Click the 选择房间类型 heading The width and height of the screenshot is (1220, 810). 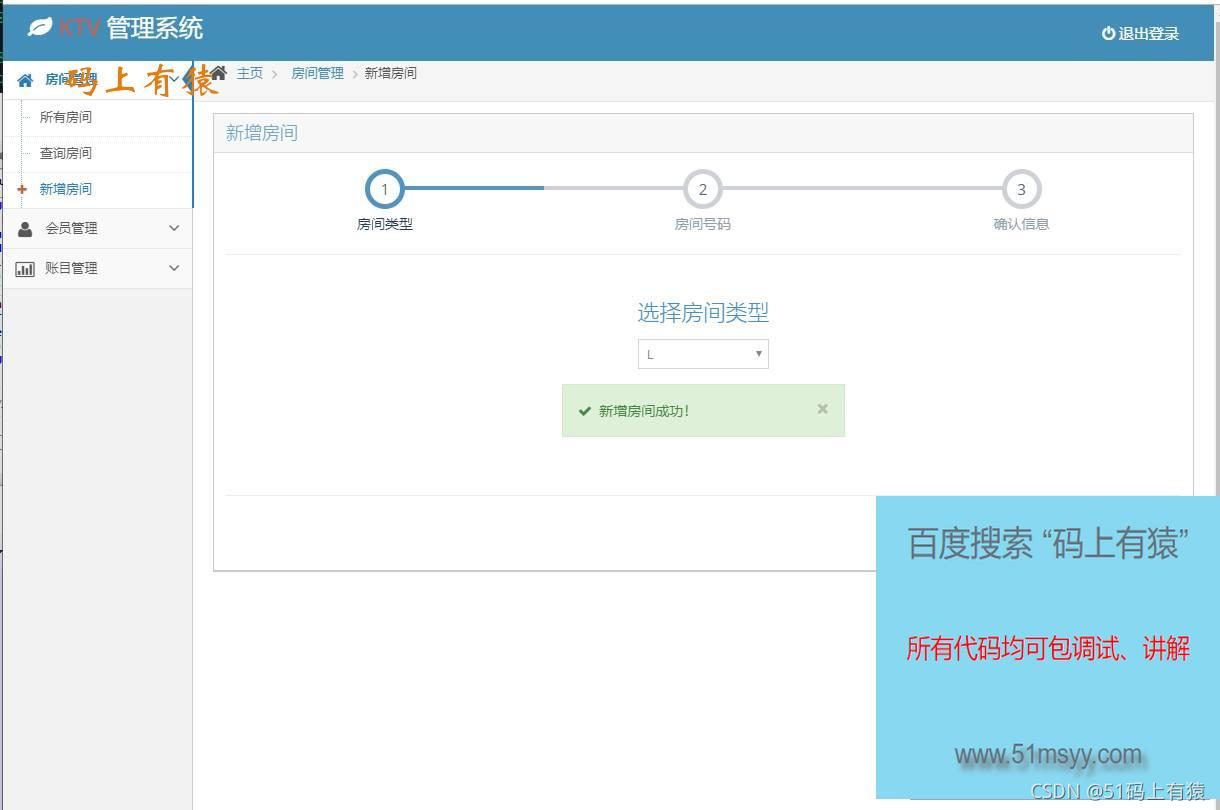pyautogui.click(x=703, y=313)
